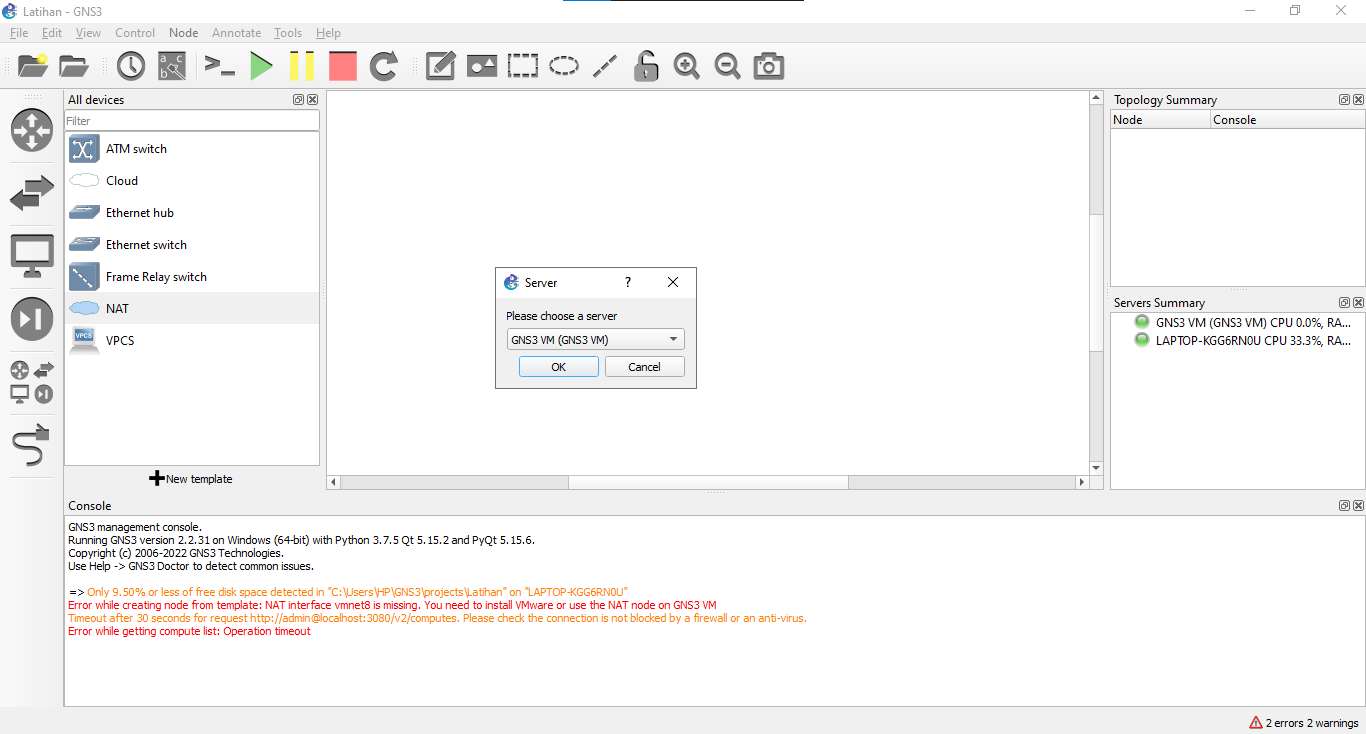Click the errors and warnings status indicator
The width and height of the screenshot is (1366, 734).
coord(1304,723)
